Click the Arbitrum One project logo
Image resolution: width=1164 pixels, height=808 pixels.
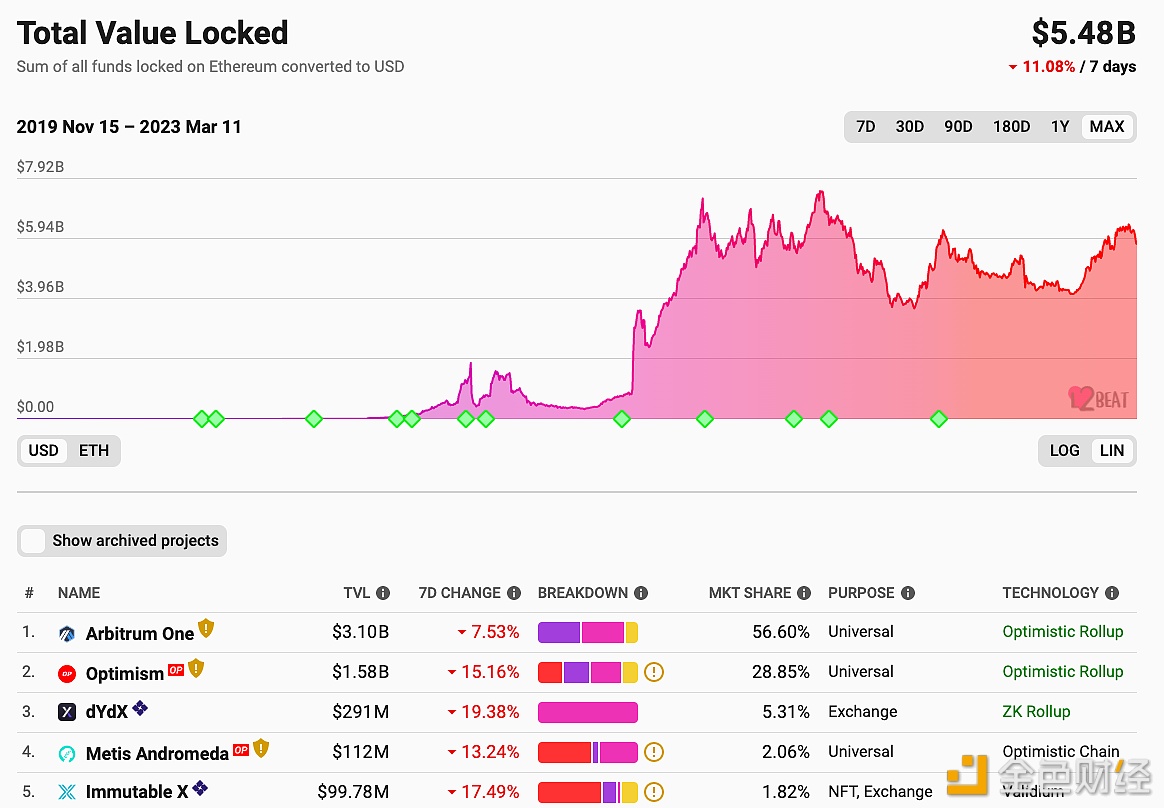(66, 633)
